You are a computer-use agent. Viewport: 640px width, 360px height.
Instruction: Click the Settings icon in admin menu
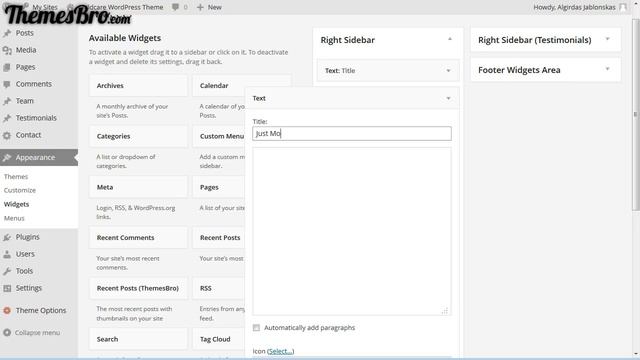tap(7, 288)
